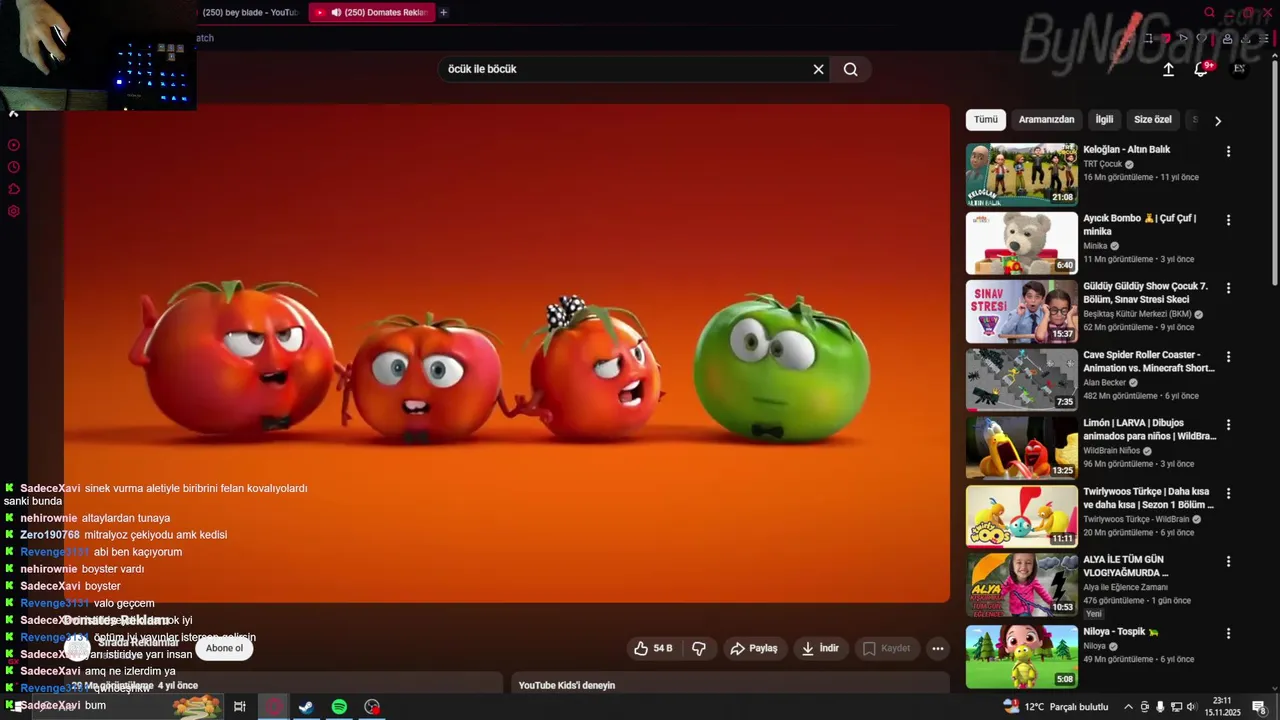Open the TRT Çocuk channel link
Viewport: 1280px width, 720px height.
(1103, 164)
